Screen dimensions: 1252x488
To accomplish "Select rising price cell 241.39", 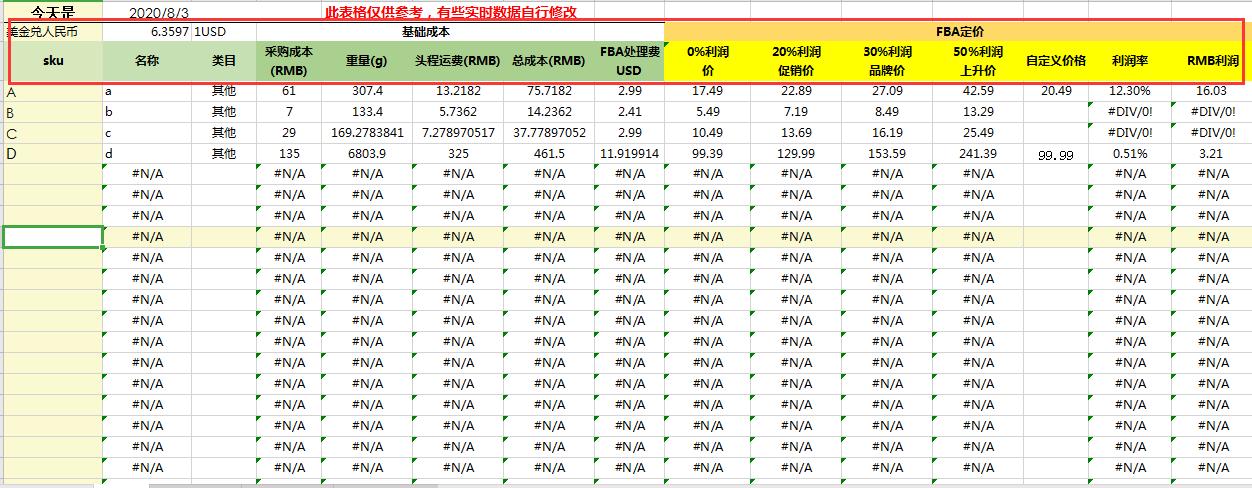I will [977, 154].
